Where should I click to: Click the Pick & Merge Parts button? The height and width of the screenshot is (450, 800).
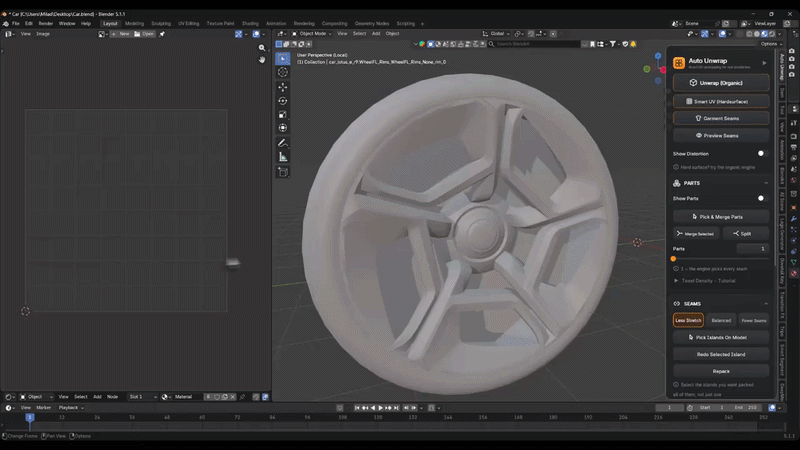[x=721, y=217]
